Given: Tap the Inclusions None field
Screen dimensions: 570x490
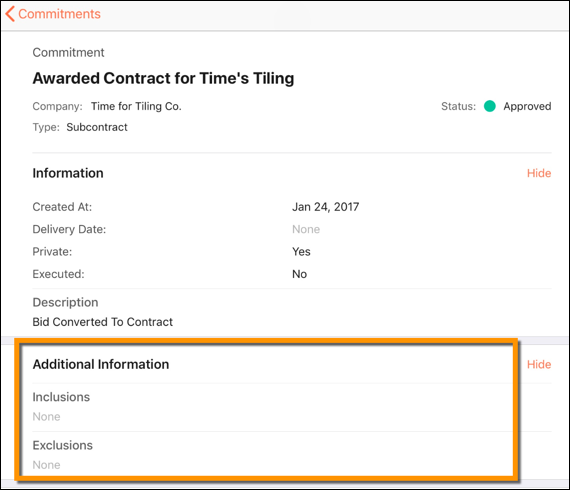Looking at the screenshot, I should coord(46,417).
